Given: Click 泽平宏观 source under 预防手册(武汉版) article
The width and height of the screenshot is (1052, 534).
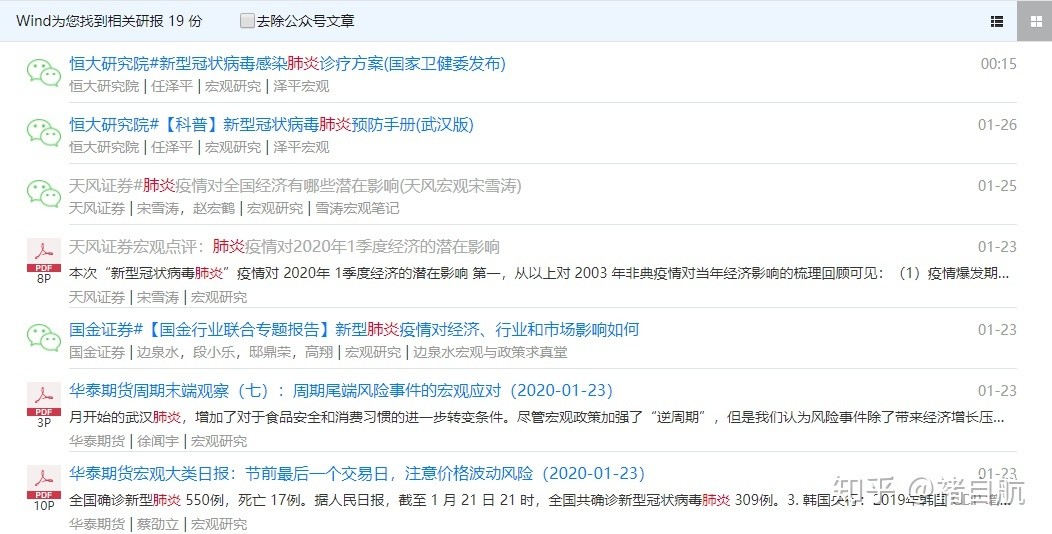Looking at the screenshot, I should coord(301,148).
